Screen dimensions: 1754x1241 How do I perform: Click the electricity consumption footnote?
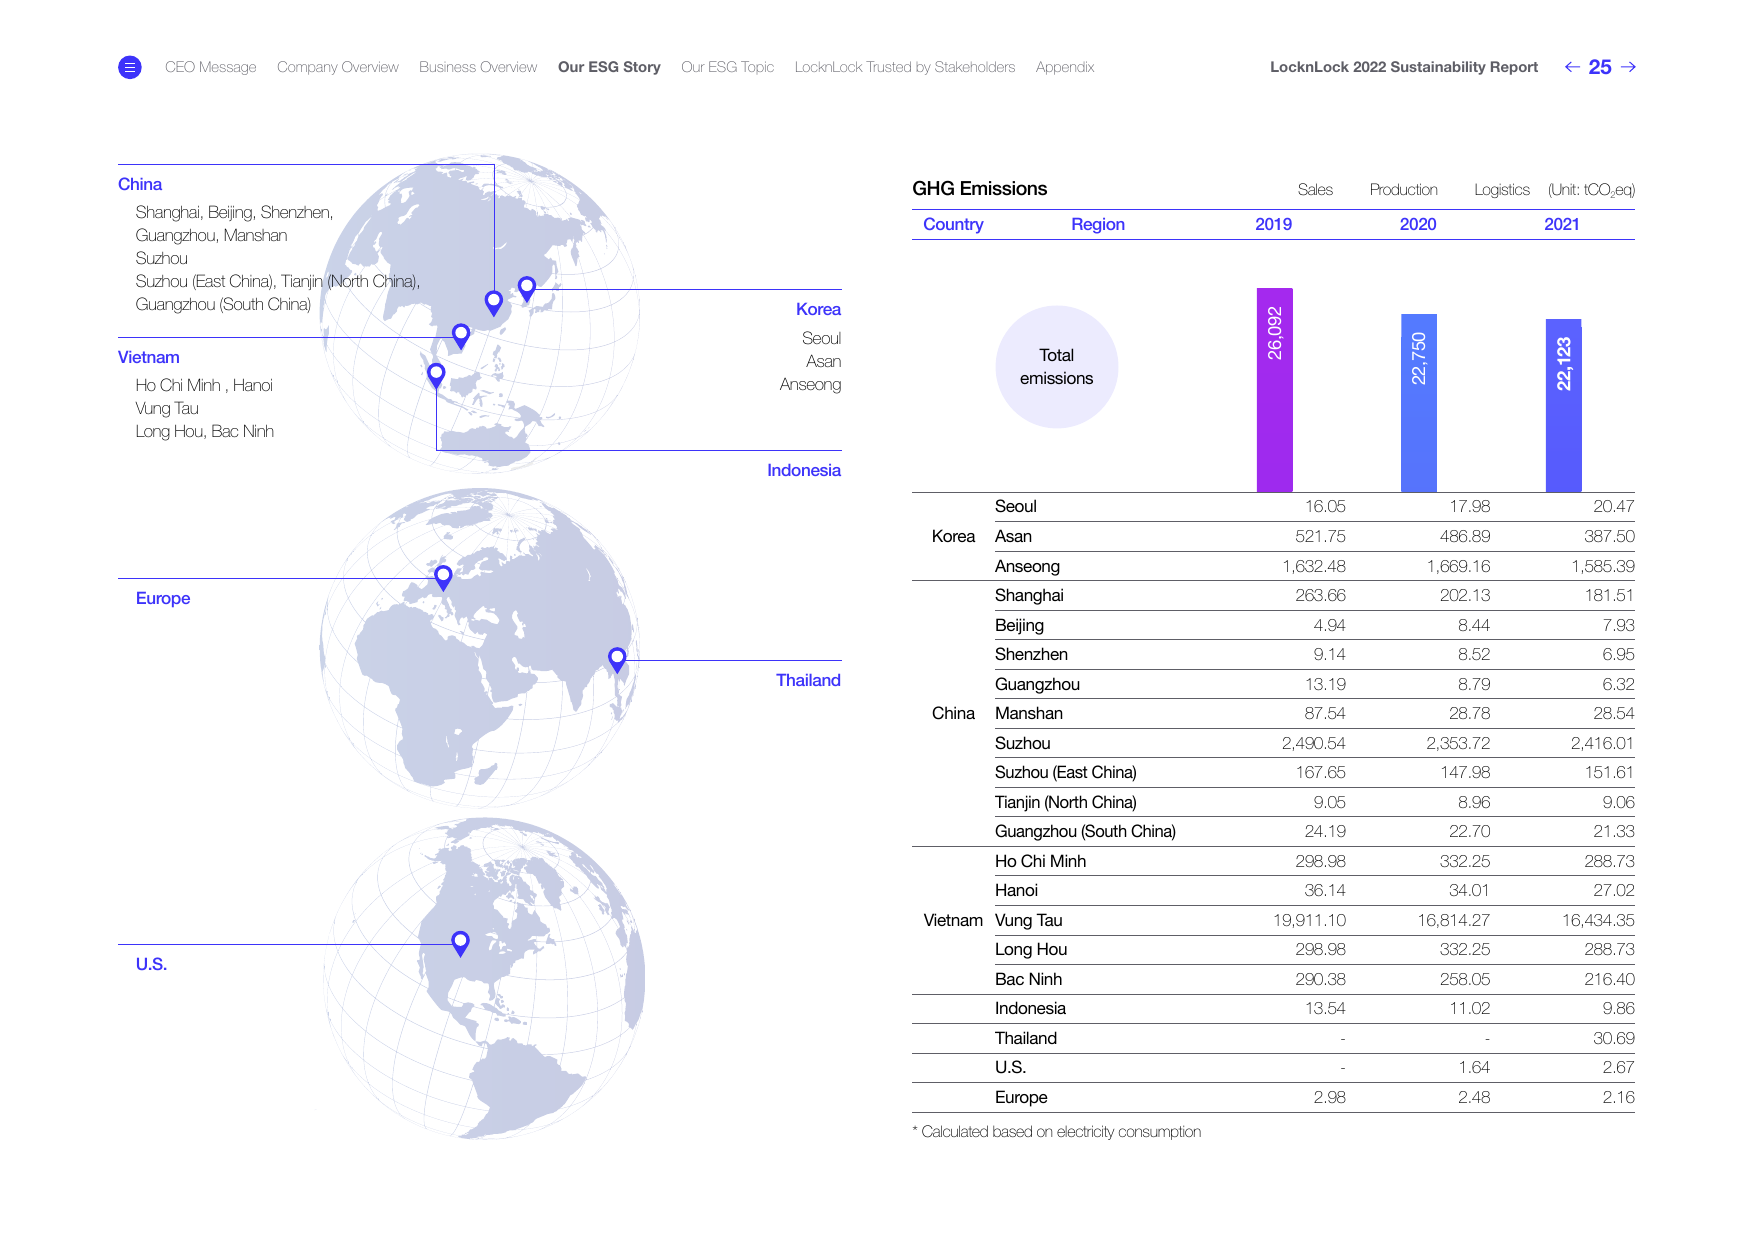pos(1057,1131)
